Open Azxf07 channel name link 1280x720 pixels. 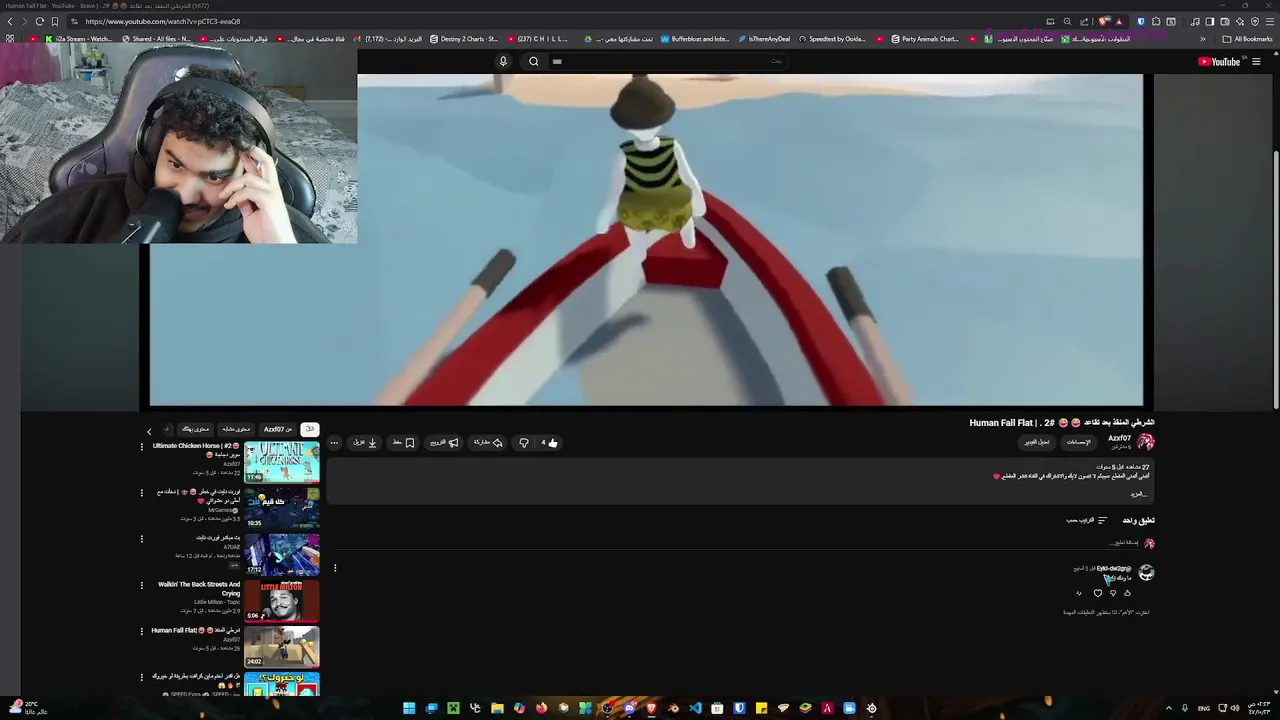tap(1119, 438)
